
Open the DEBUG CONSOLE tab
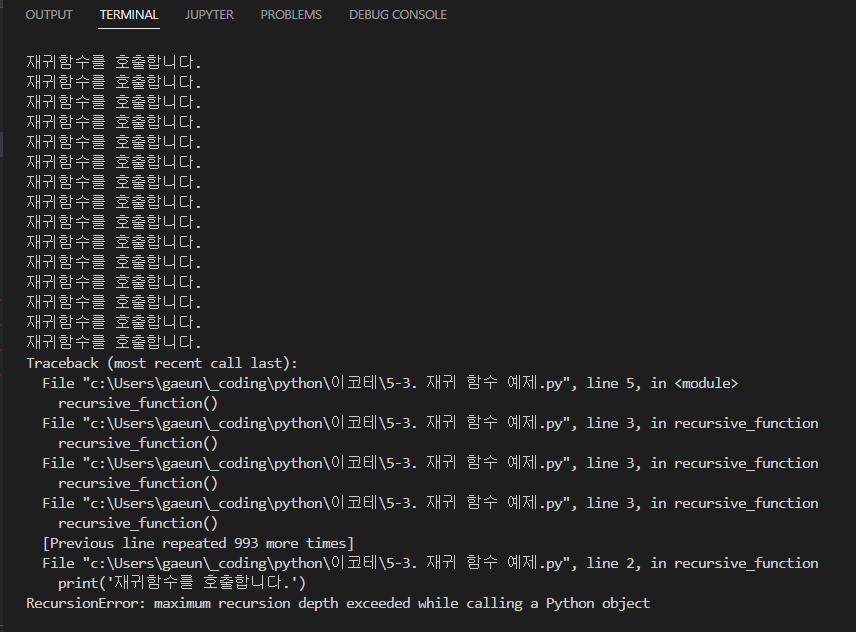[x=397, y=15]
